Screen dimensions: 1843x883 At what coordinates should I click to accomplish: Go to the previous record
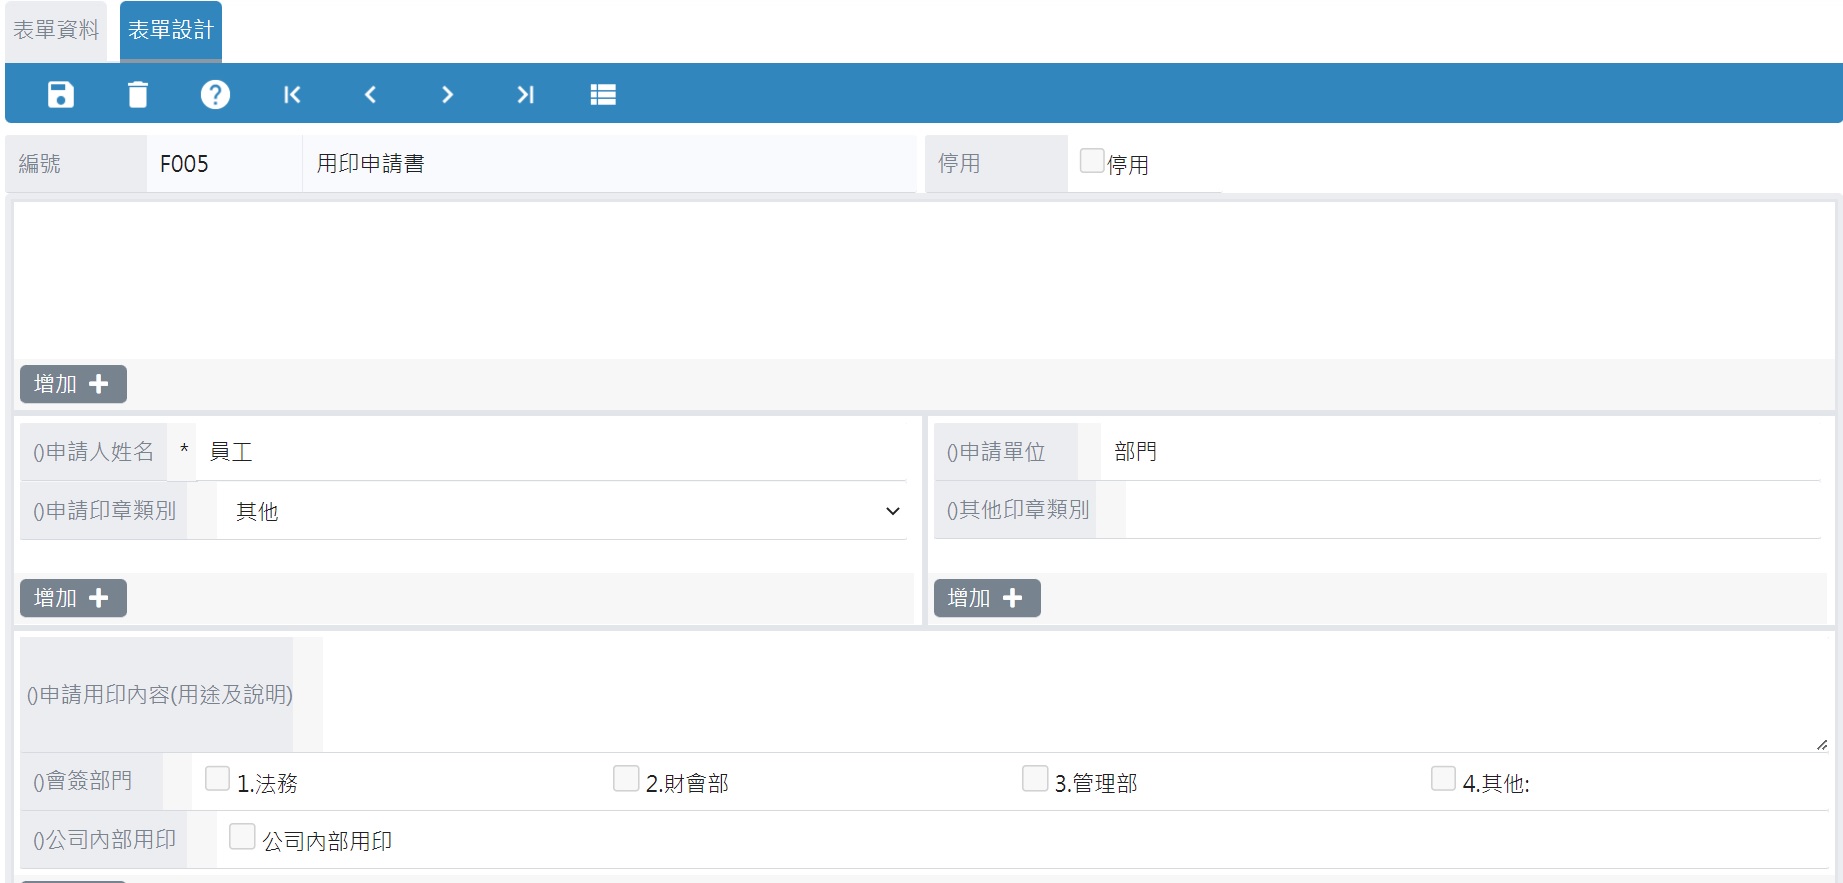pyautogui.click(x=370, y=94)
